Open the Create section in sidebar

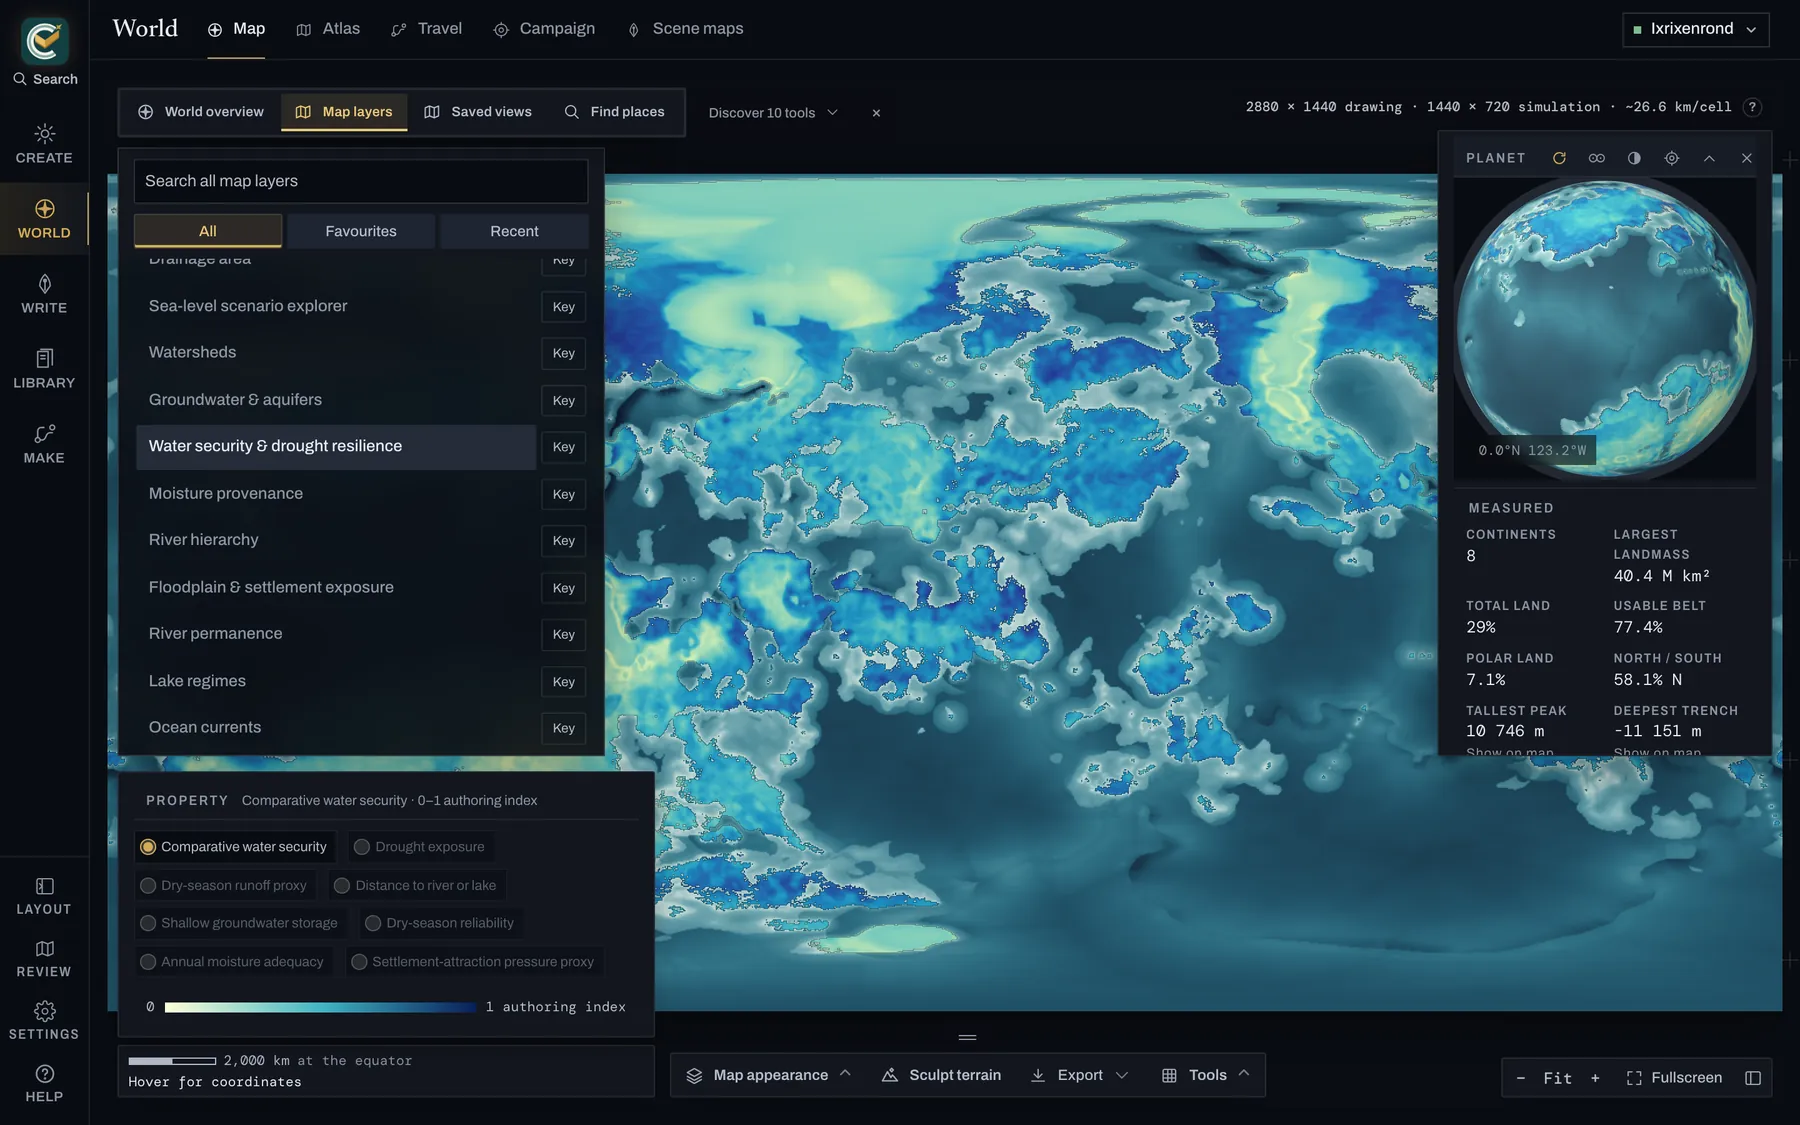[44, 144]
